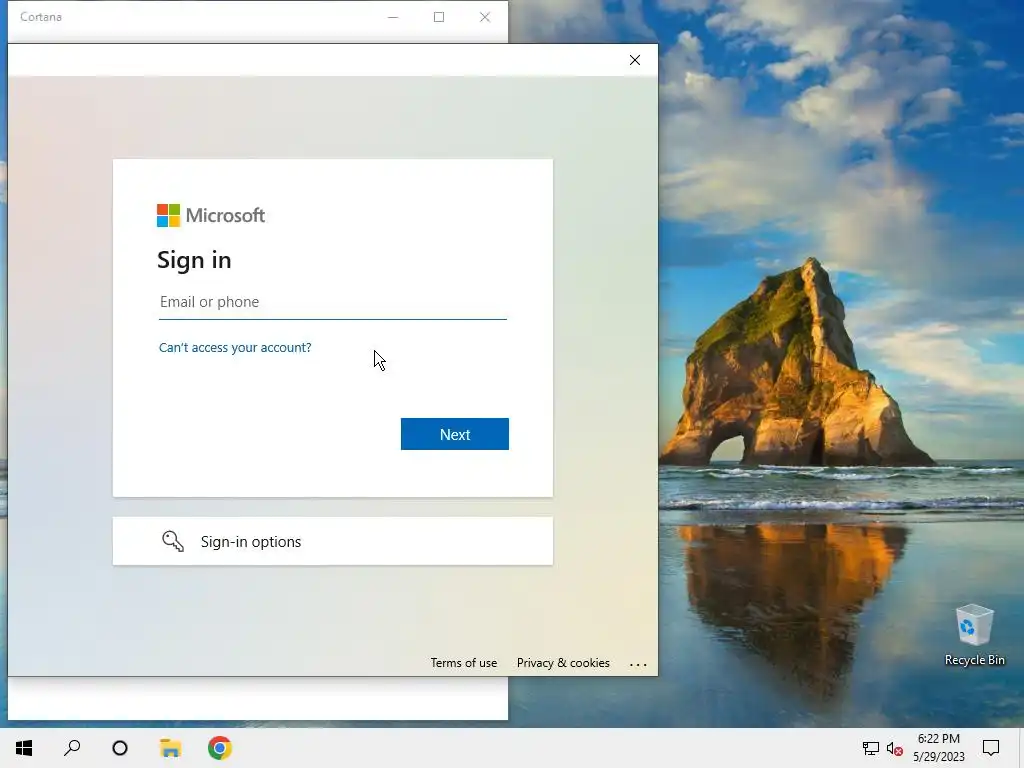
Task: Click the Next button
Action: (455, 434)
